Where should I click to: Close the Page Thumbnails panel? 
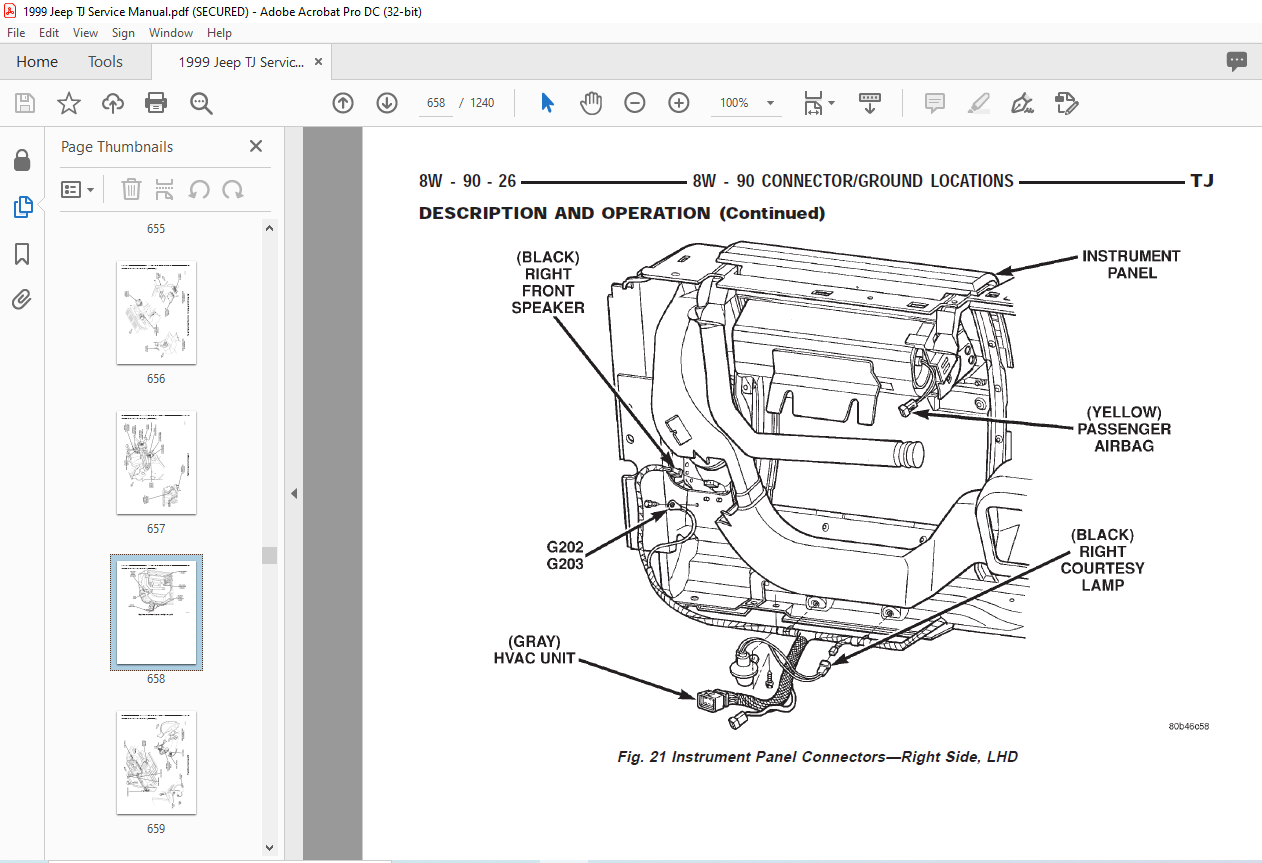click(x=256, y=146)
